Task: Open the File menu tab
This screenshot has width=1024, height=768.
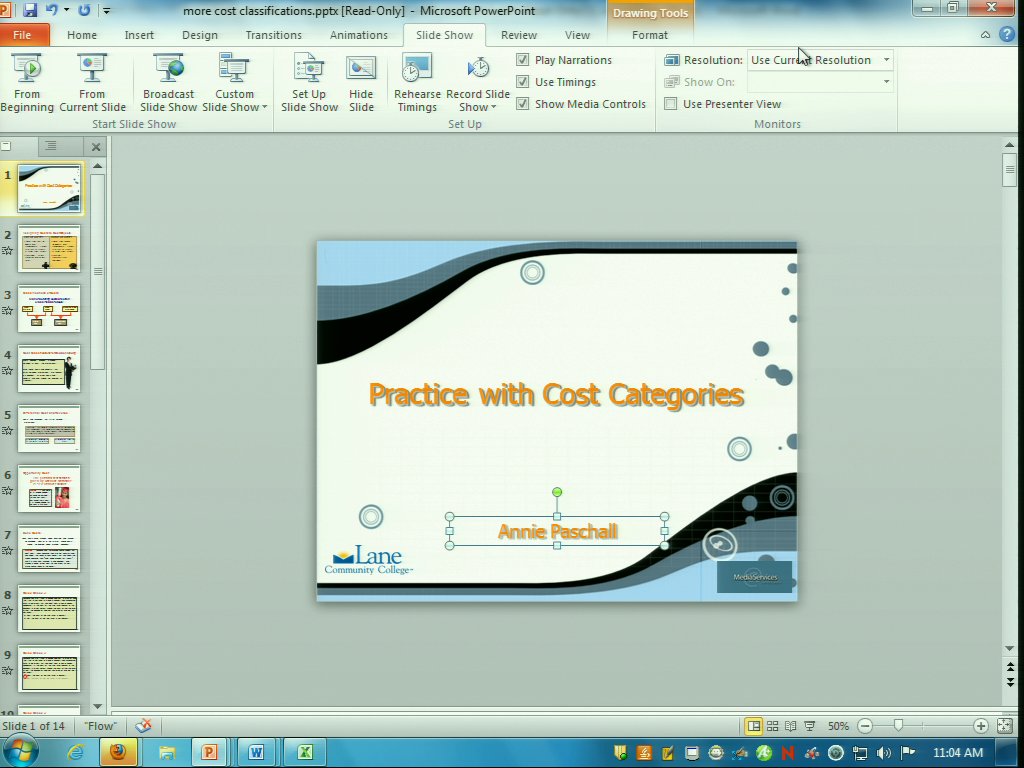Action: pos(22,35)
